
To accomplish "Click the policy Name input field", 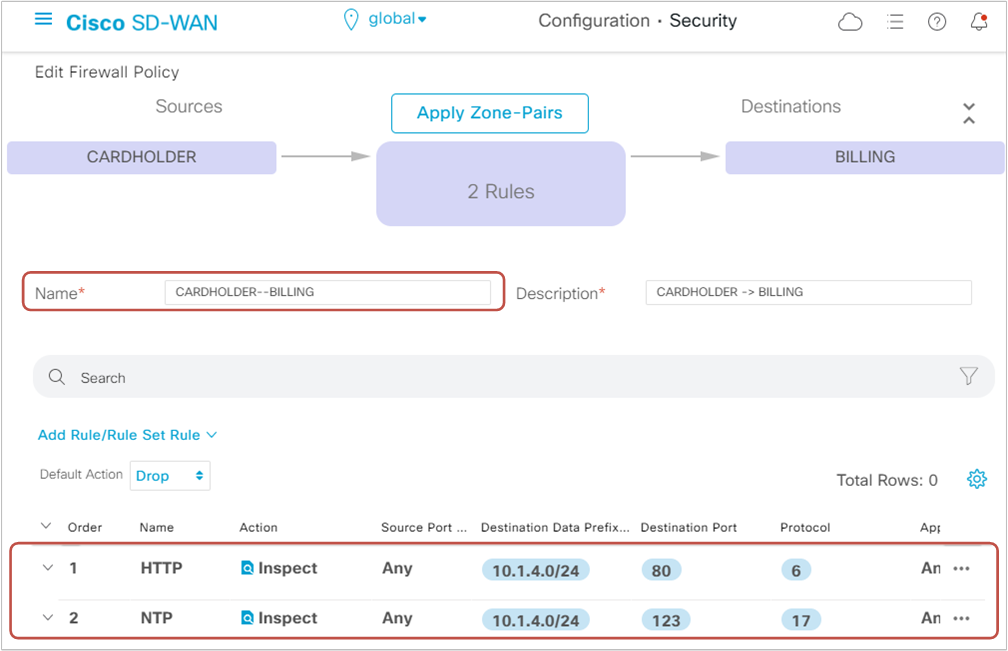I will point(327,292).
